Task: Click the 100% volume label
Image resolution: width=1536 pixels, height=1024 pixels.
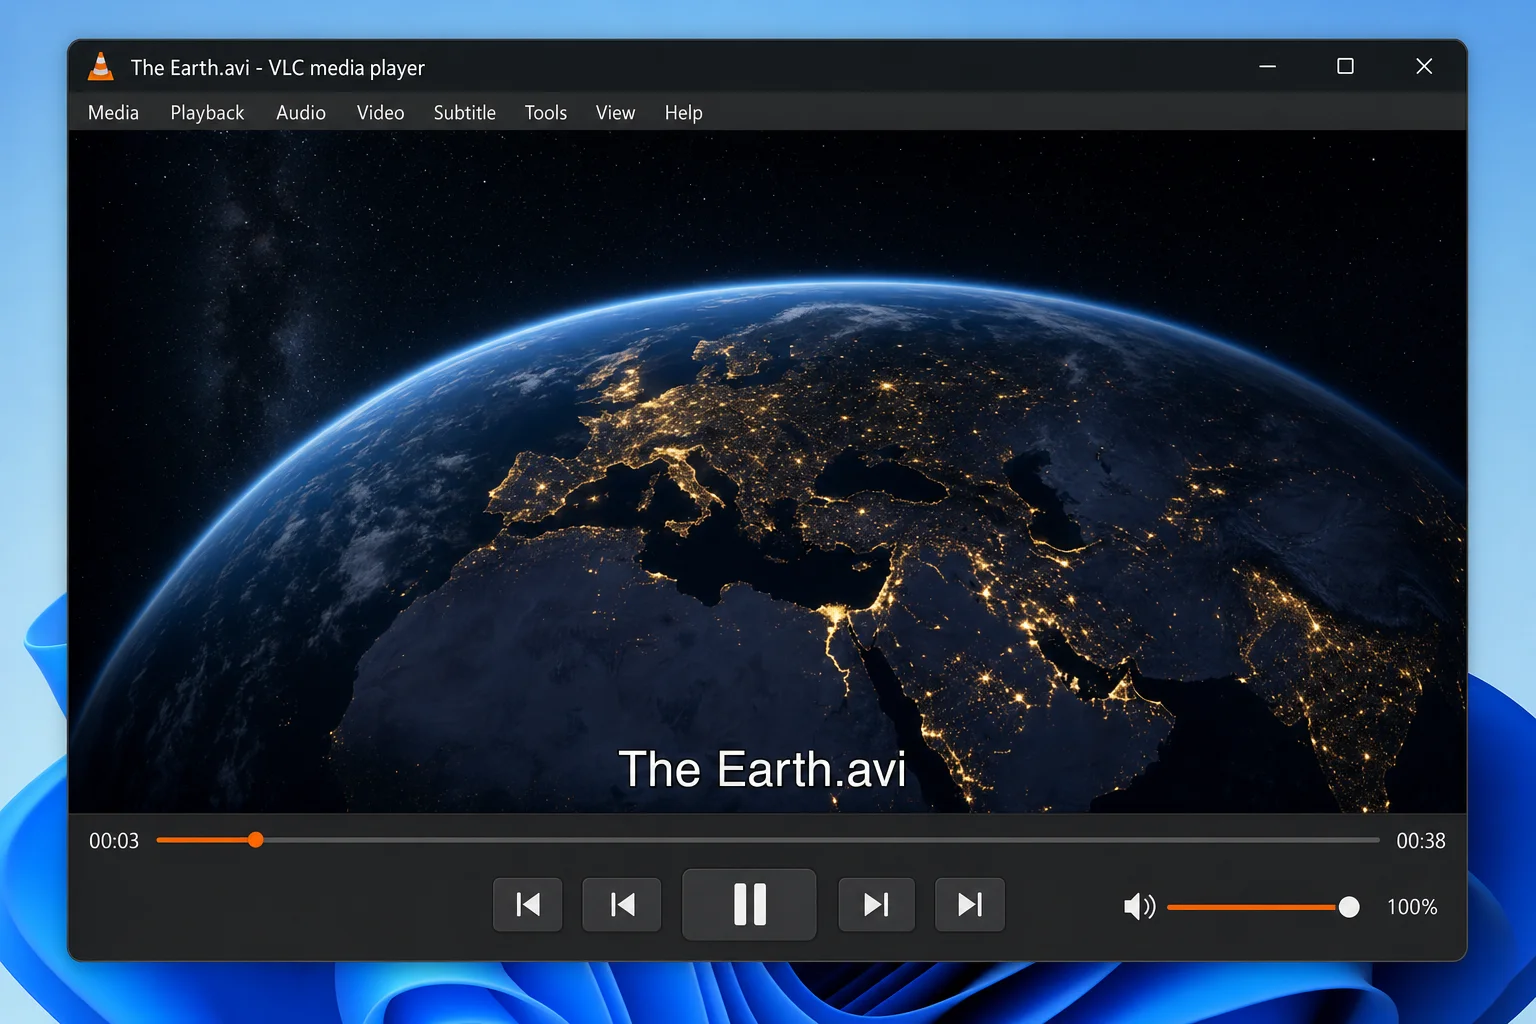Action: point(1412,907)
